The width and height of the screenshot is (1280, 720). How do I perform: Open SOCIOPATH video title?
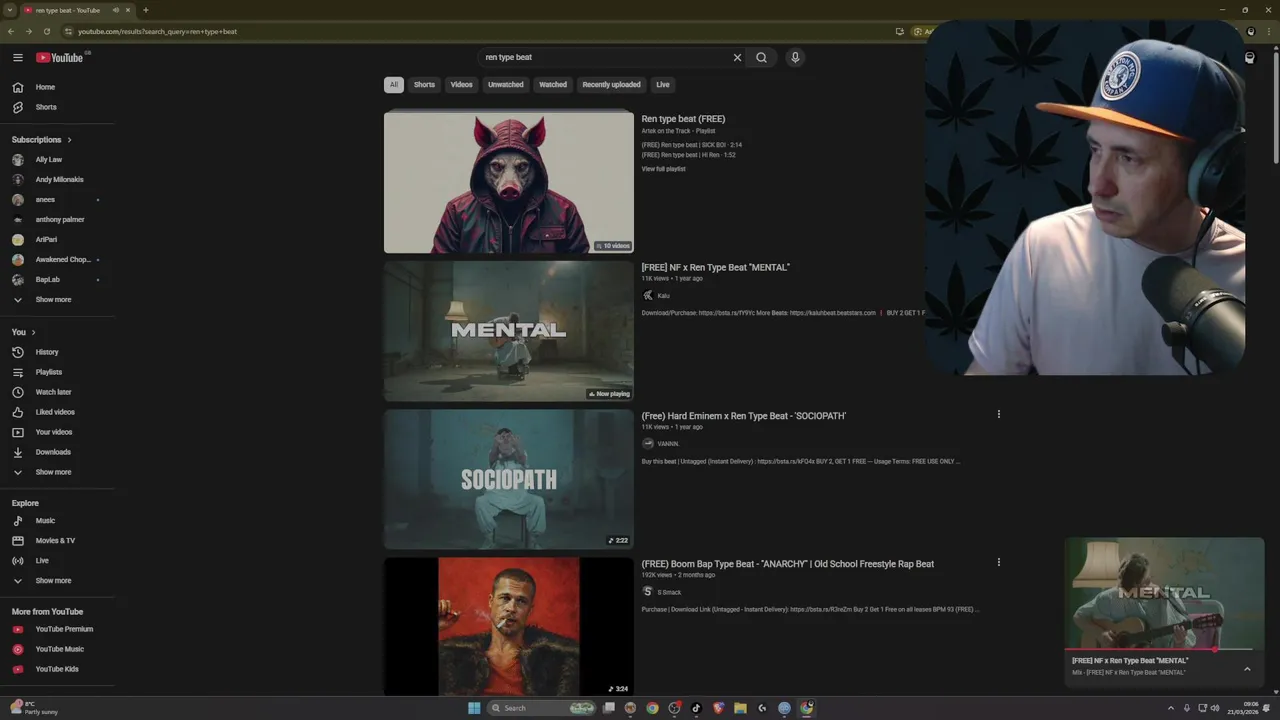point(743,416)
